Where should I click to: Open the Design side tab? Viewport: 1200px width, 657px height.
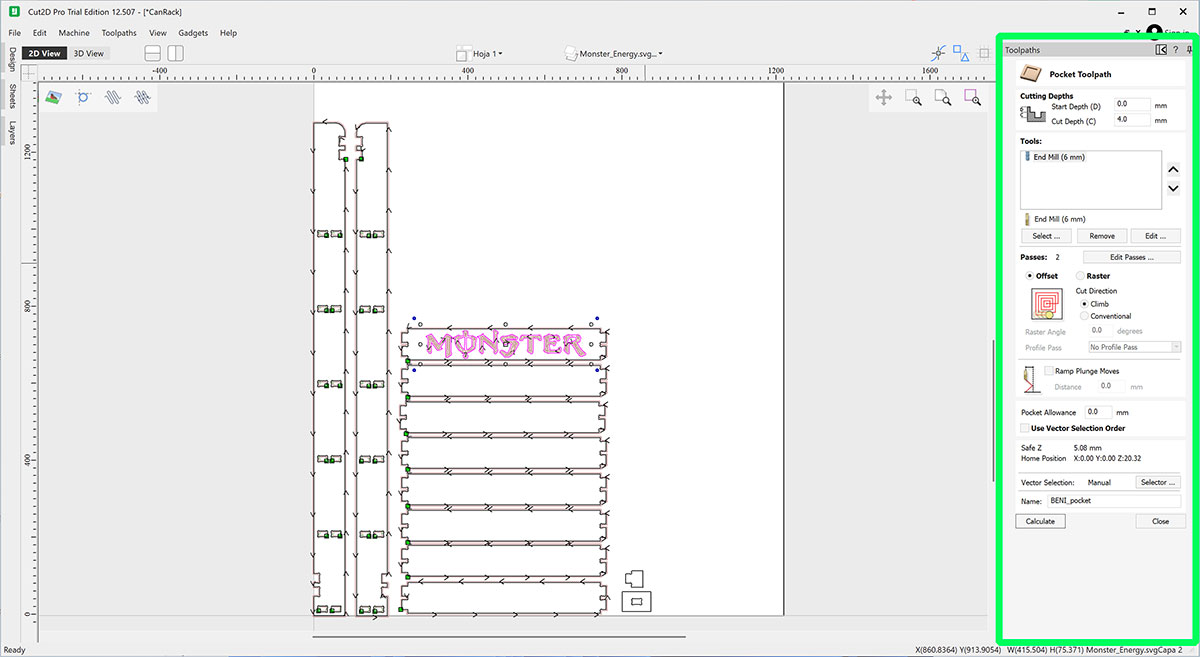[12, 60]
